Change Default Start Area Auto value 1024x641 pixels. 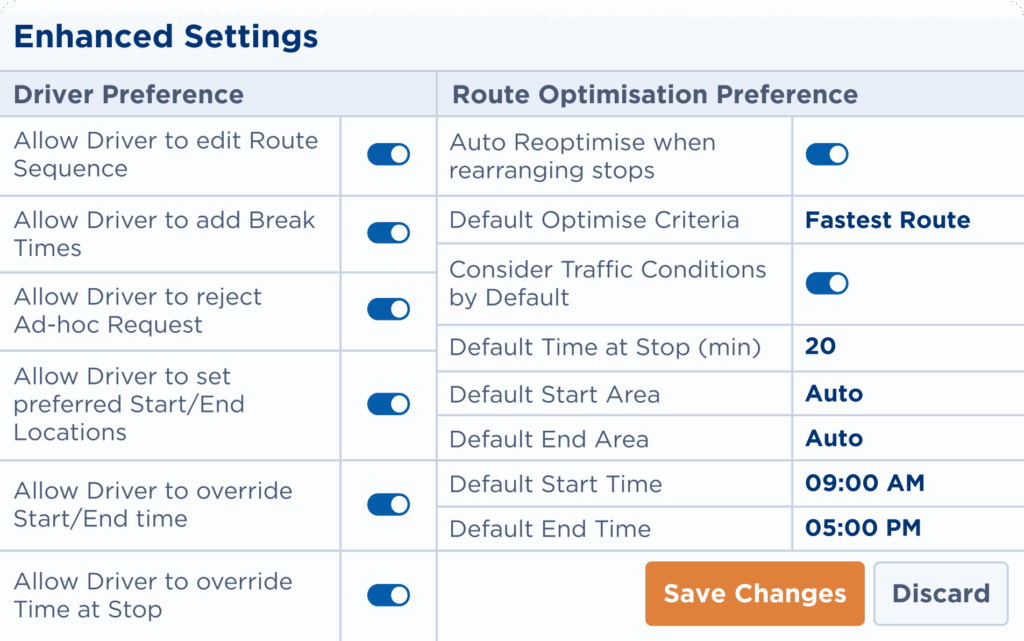click(x=834, y=394)
